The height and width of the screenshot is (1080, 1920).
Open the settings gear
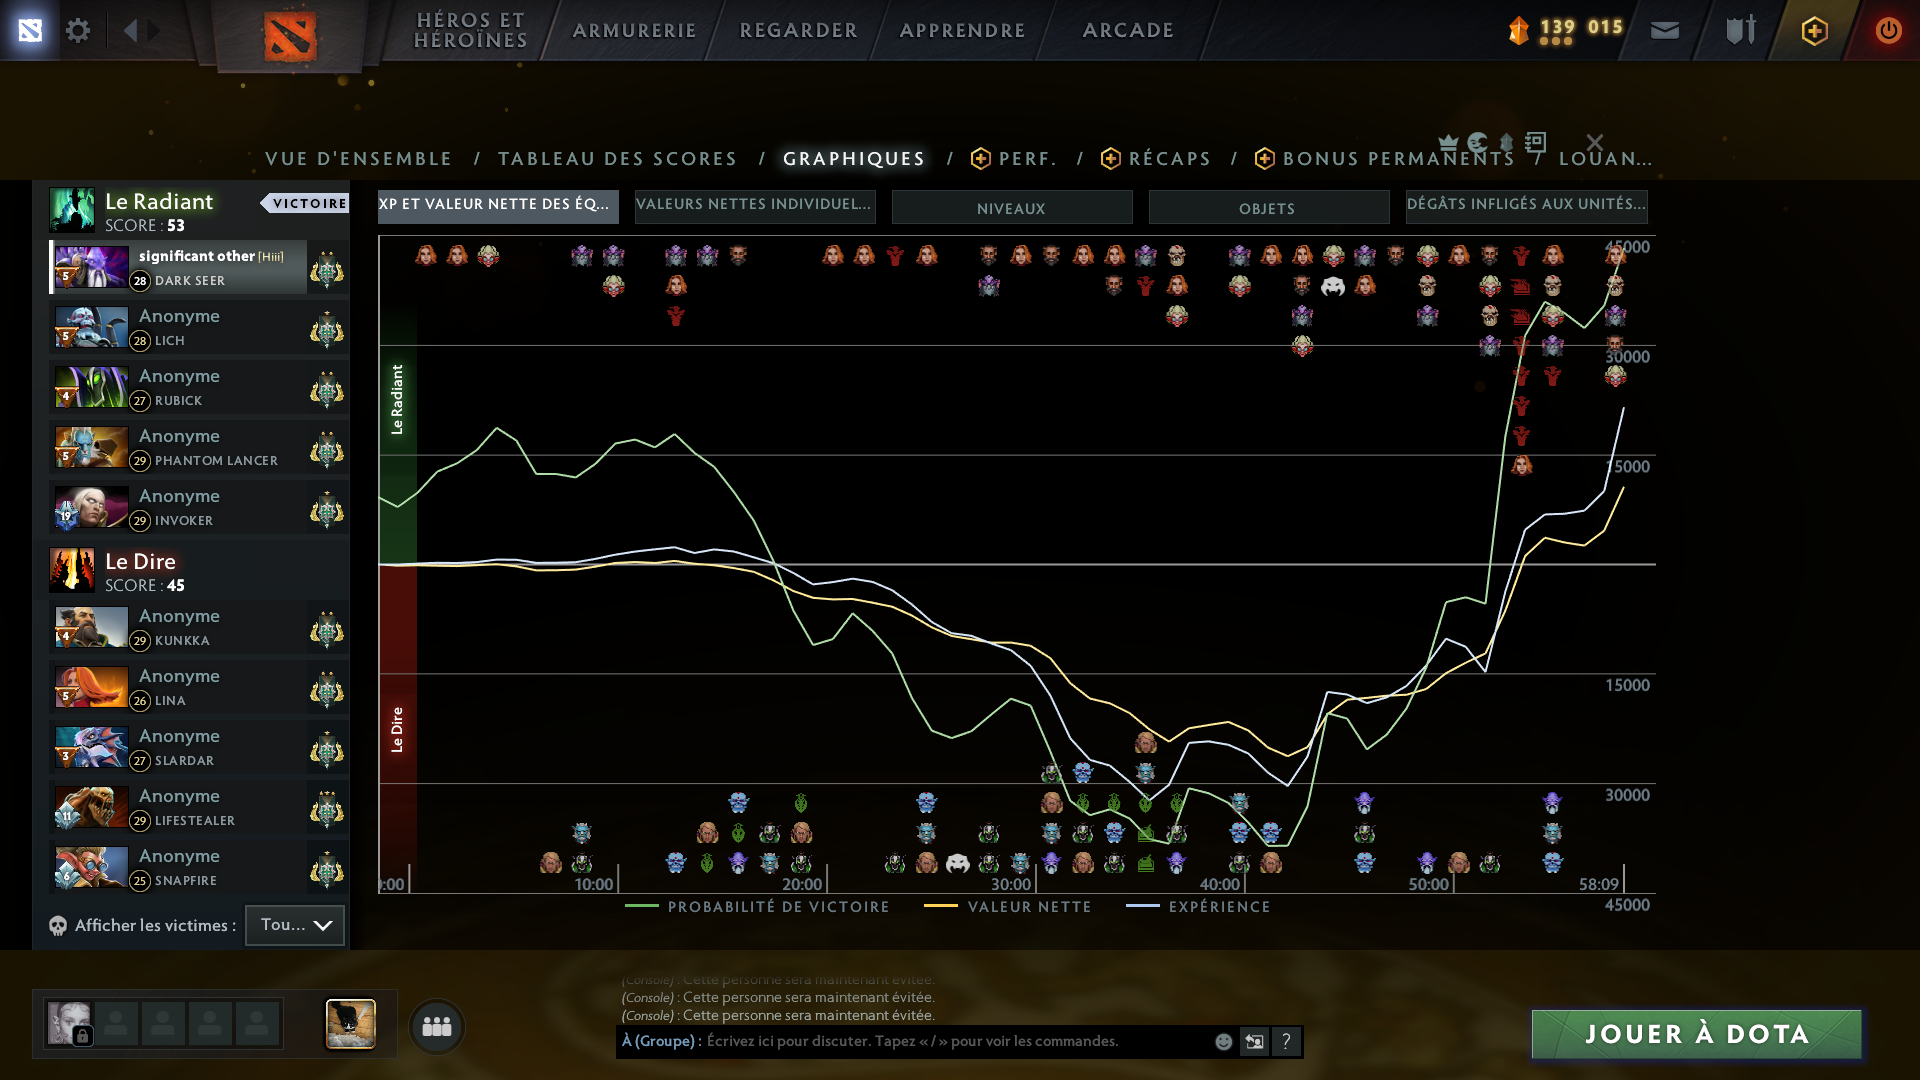[x=78, y=30]
